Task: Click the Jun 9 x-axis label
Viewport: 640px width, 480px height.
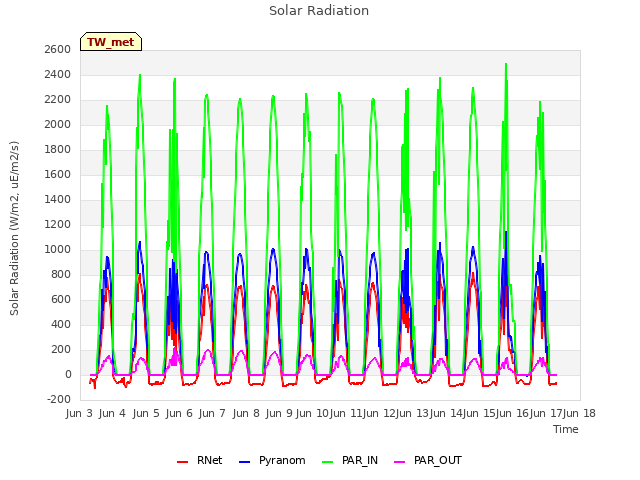Action: 279,413
